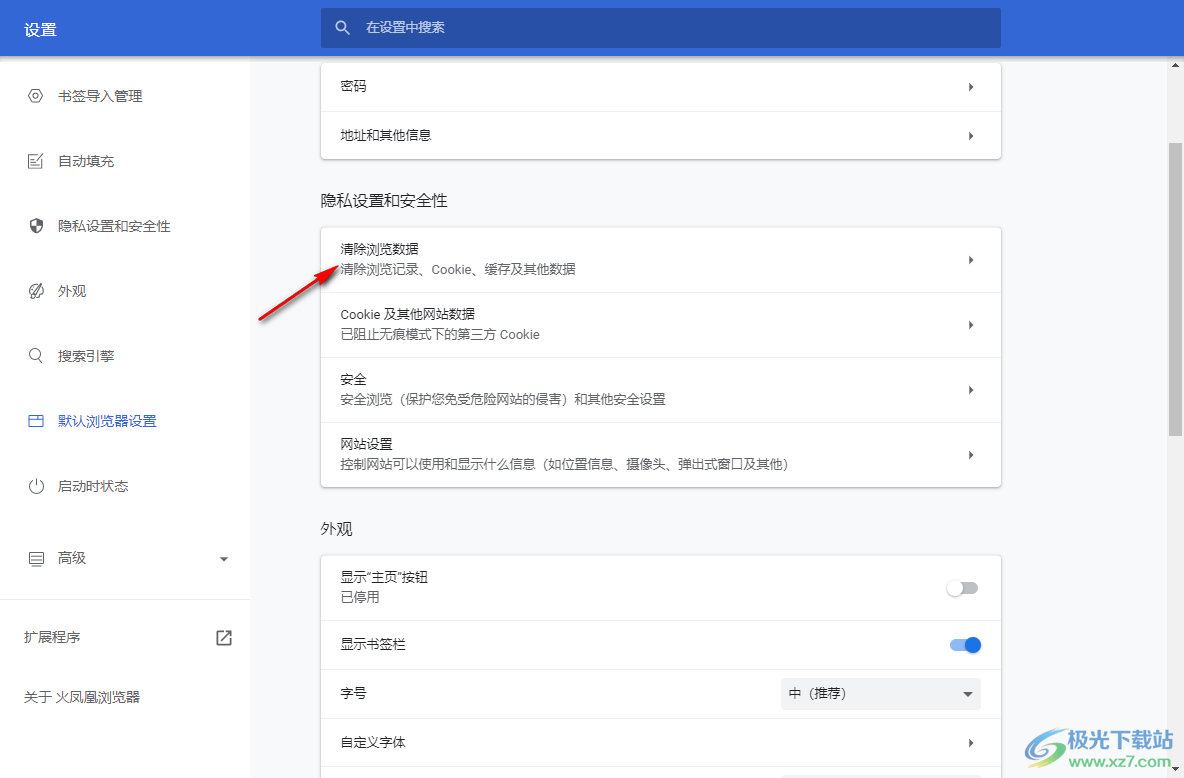
Task: Click the 搜索引擎 magnifier icon in sidebar
Action: pos(35,356)
